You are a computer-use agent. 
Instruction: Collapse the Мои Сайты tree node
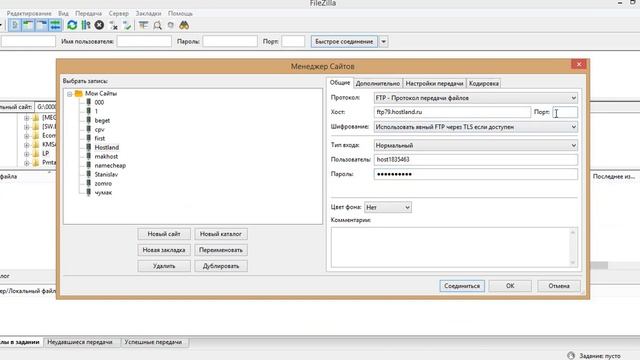coord(69,94)
